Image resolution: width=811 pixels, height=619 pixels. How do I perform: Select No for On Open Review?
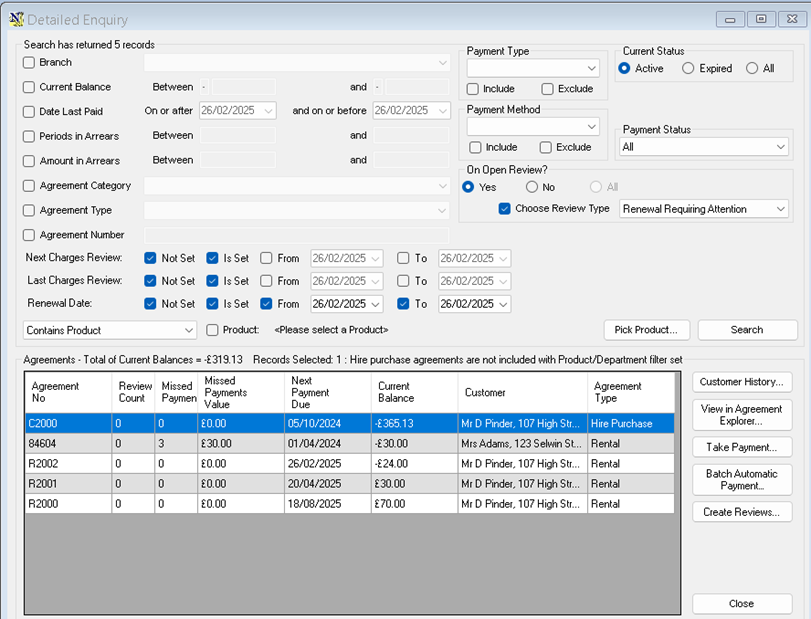pos(532,187)
